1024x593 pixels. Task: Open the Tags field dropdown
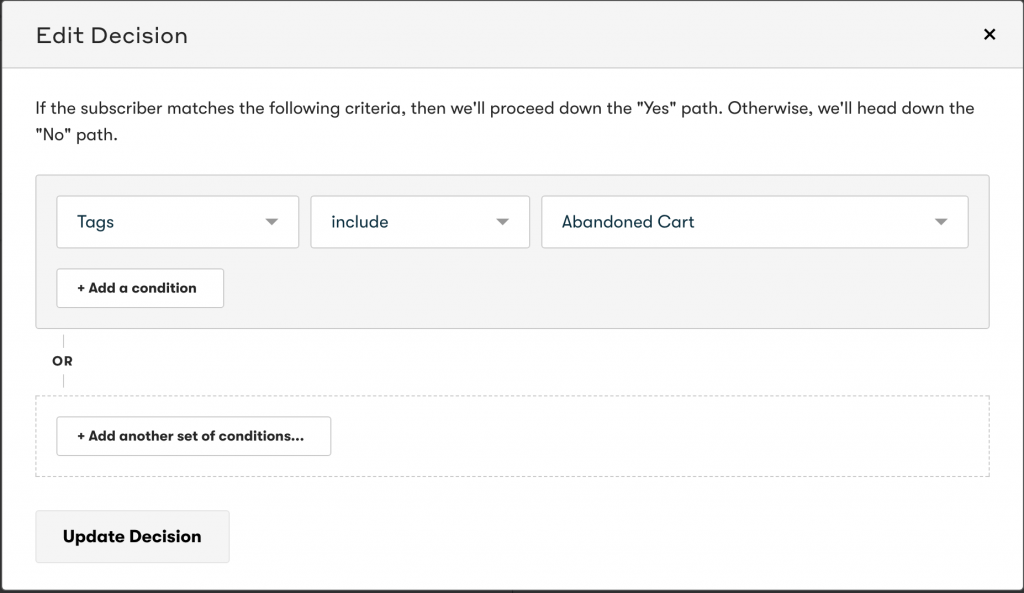(178, 222)
